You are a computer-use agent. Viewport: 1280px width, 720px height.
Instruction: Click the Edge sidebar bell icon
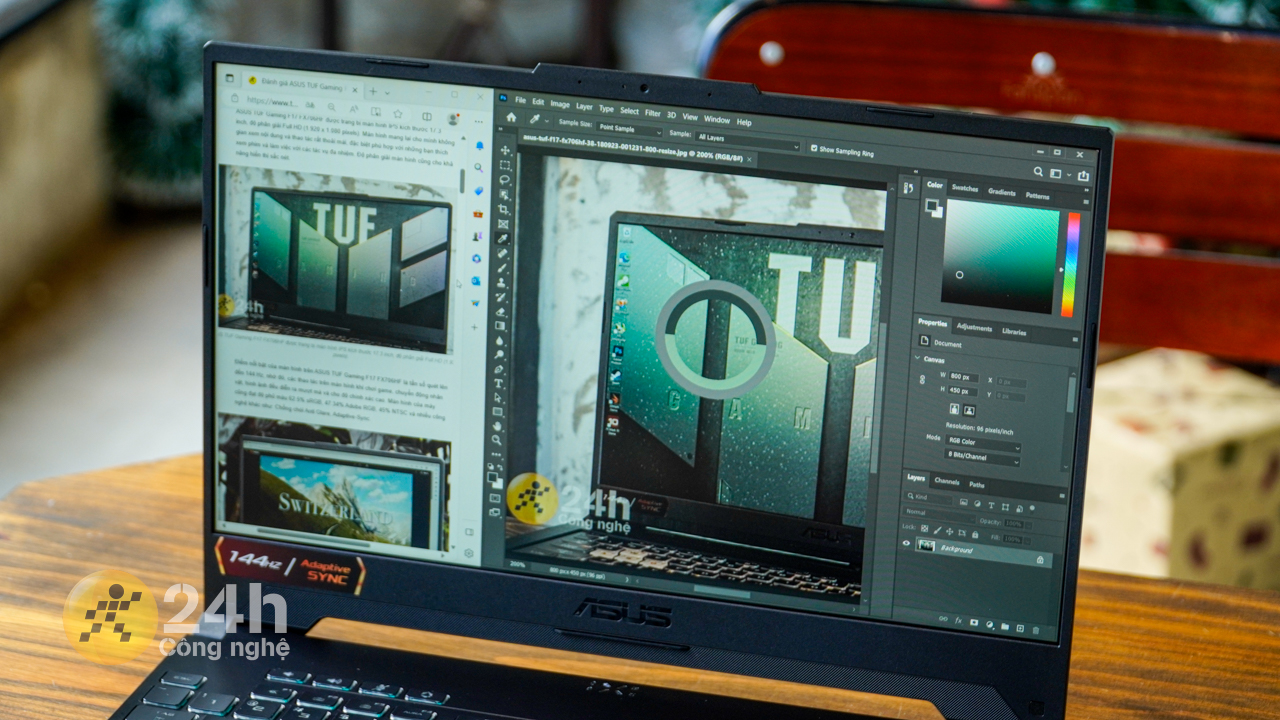point(479,146)
